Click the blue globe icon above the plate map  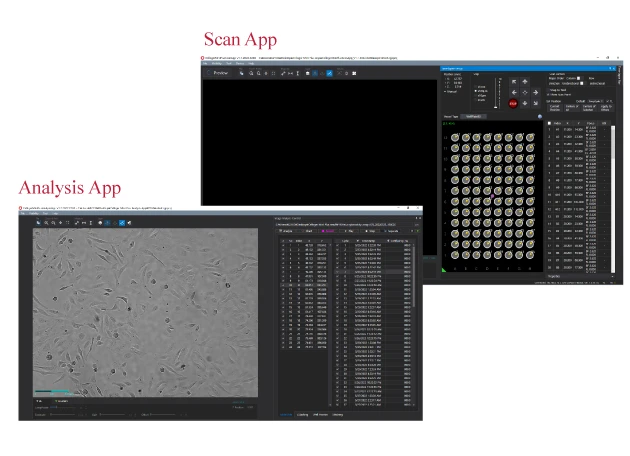[x=540, y=117]
